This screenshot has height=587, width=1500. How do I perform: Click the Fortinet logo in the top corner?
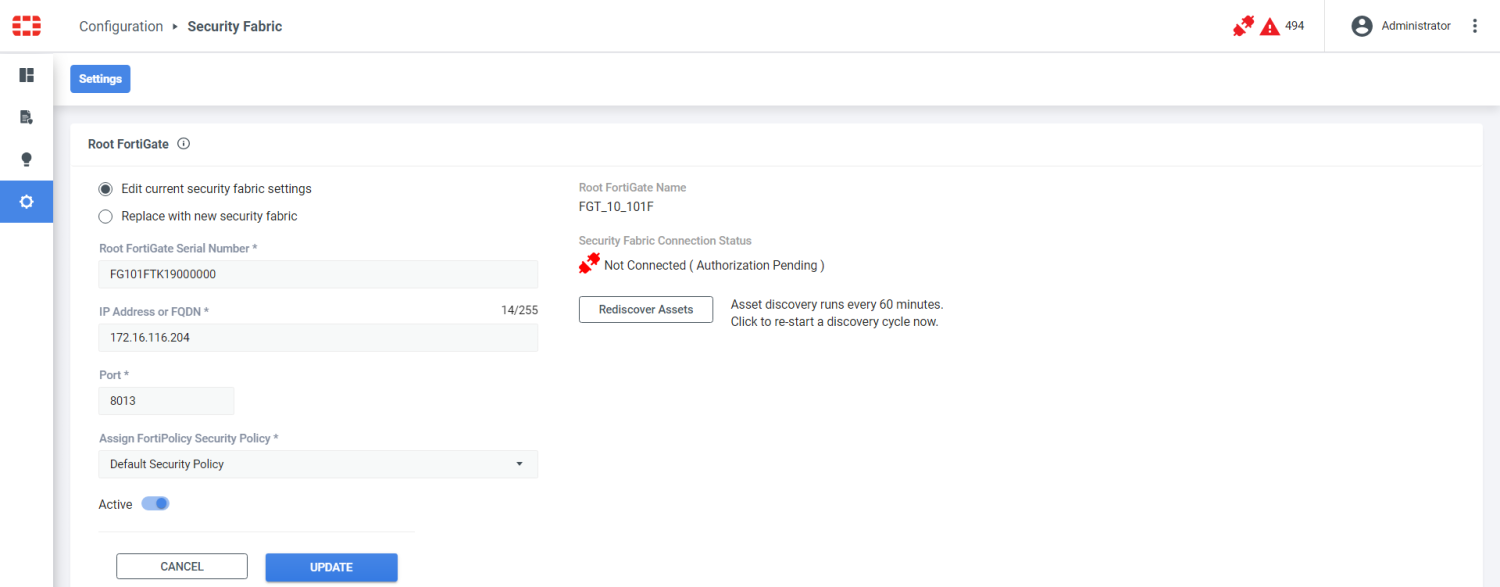[x=26, y=25]
